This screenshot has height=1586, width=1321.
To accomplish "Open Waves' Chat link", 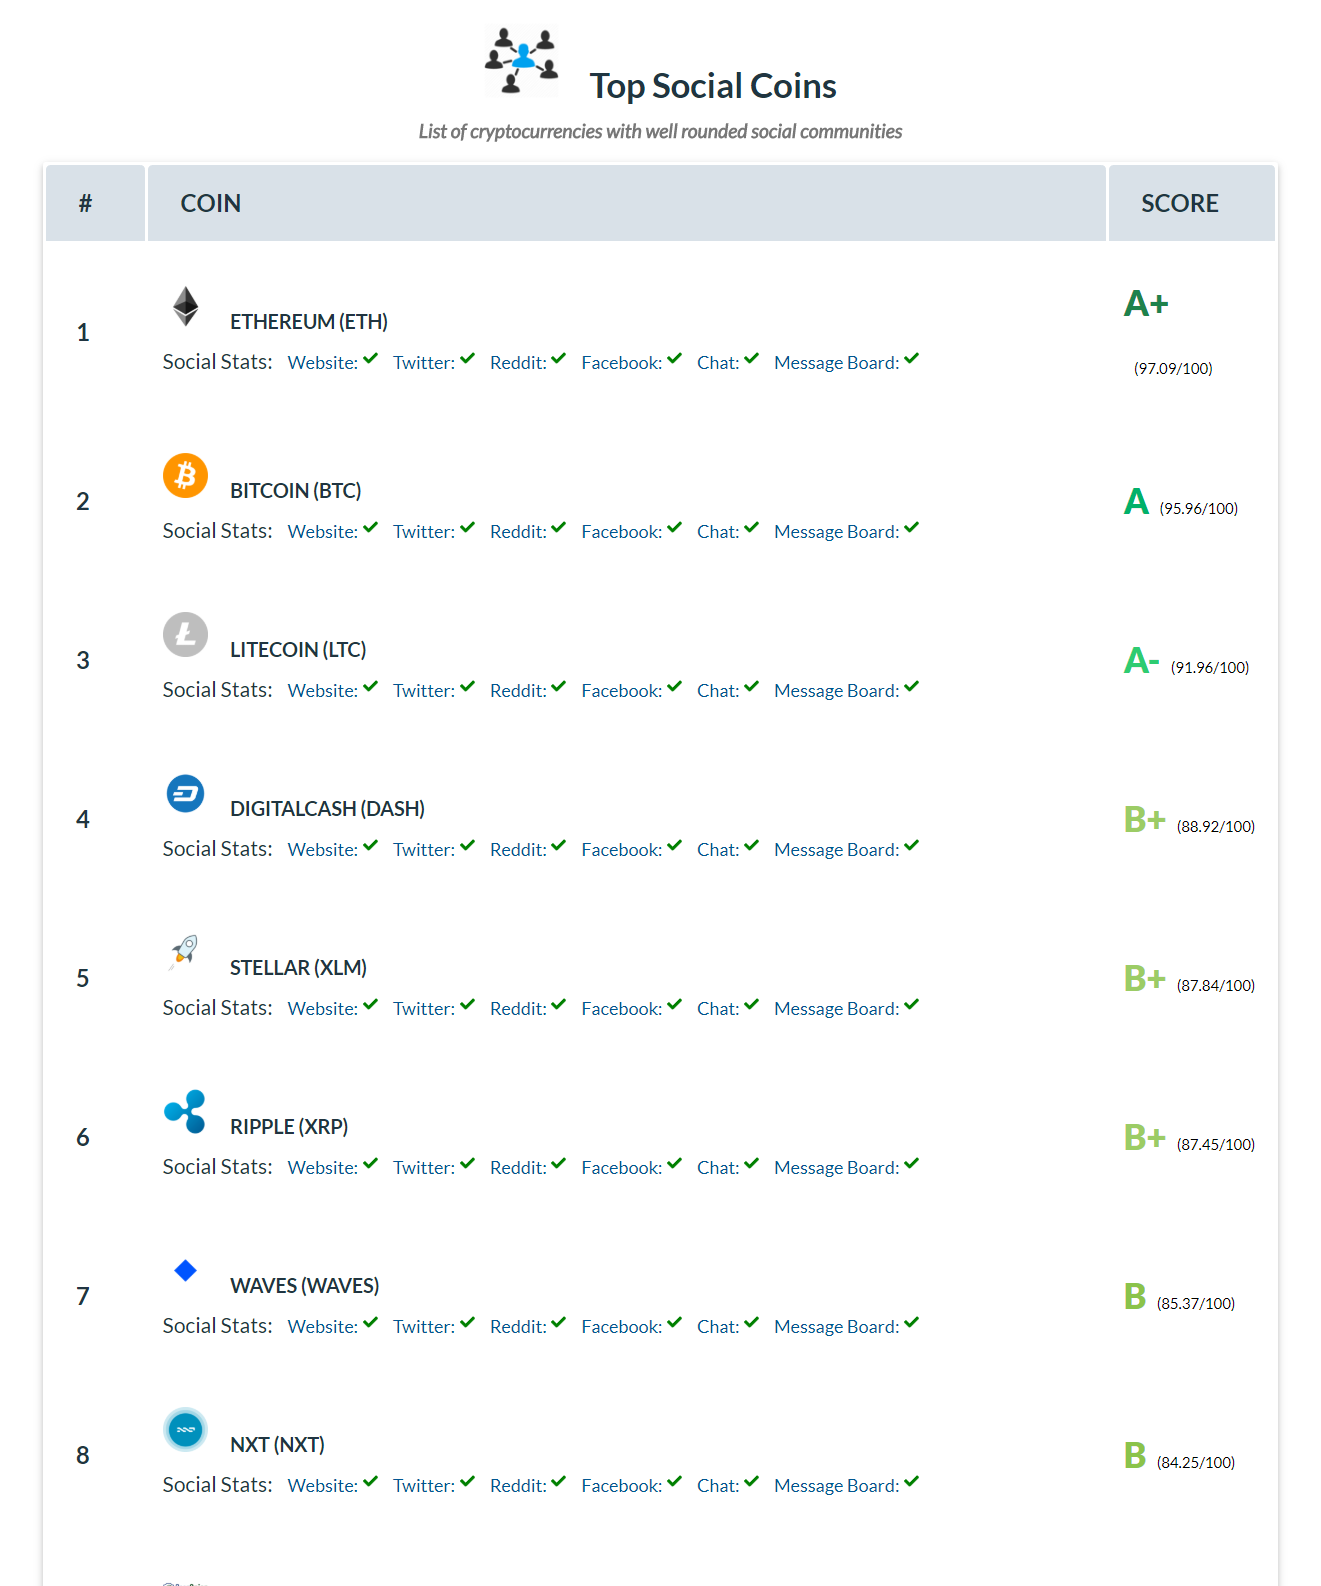I will 718,1327.
